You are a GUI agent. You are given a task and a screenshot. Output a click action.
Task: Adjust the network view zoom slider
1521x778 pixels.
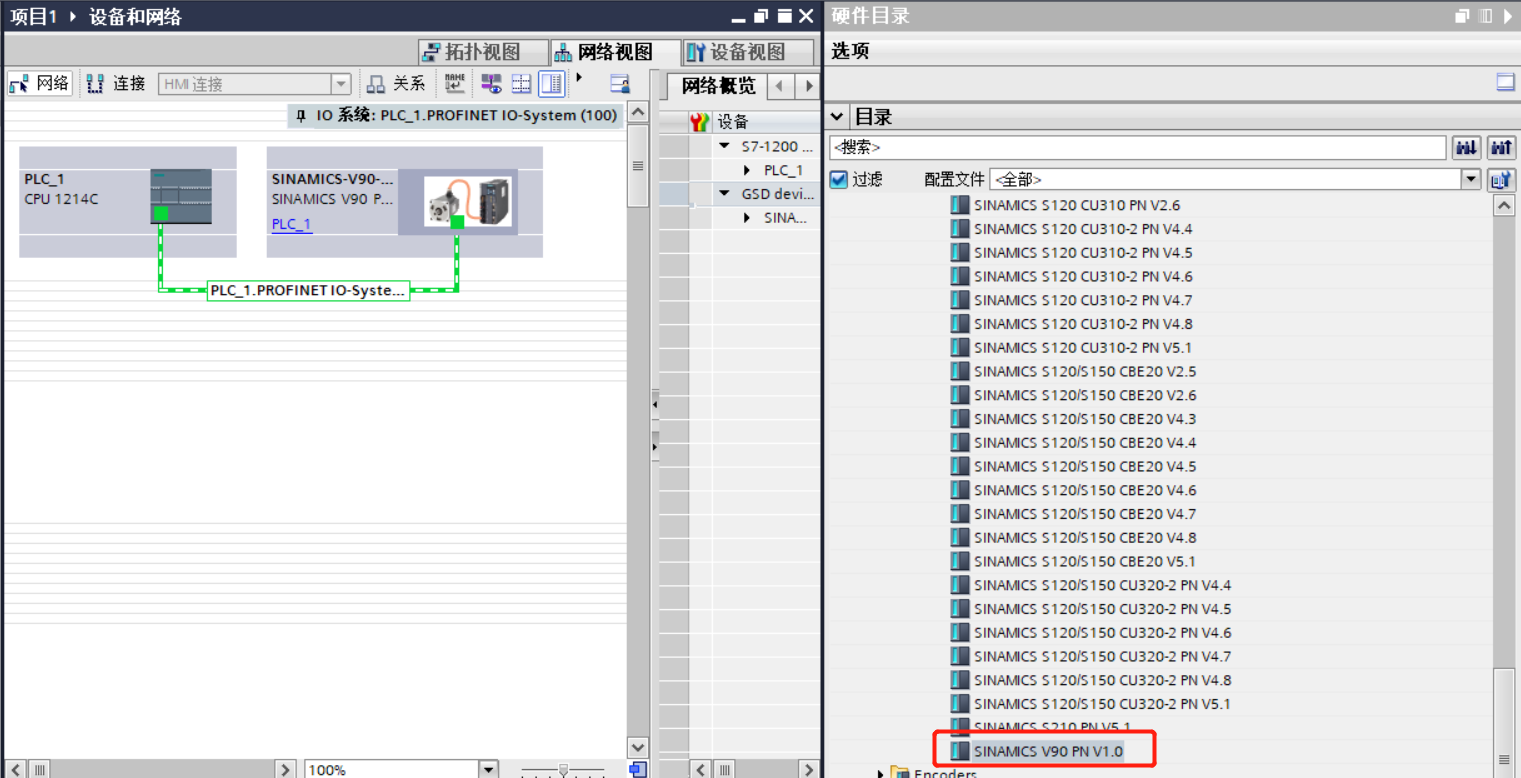(563, 770)
